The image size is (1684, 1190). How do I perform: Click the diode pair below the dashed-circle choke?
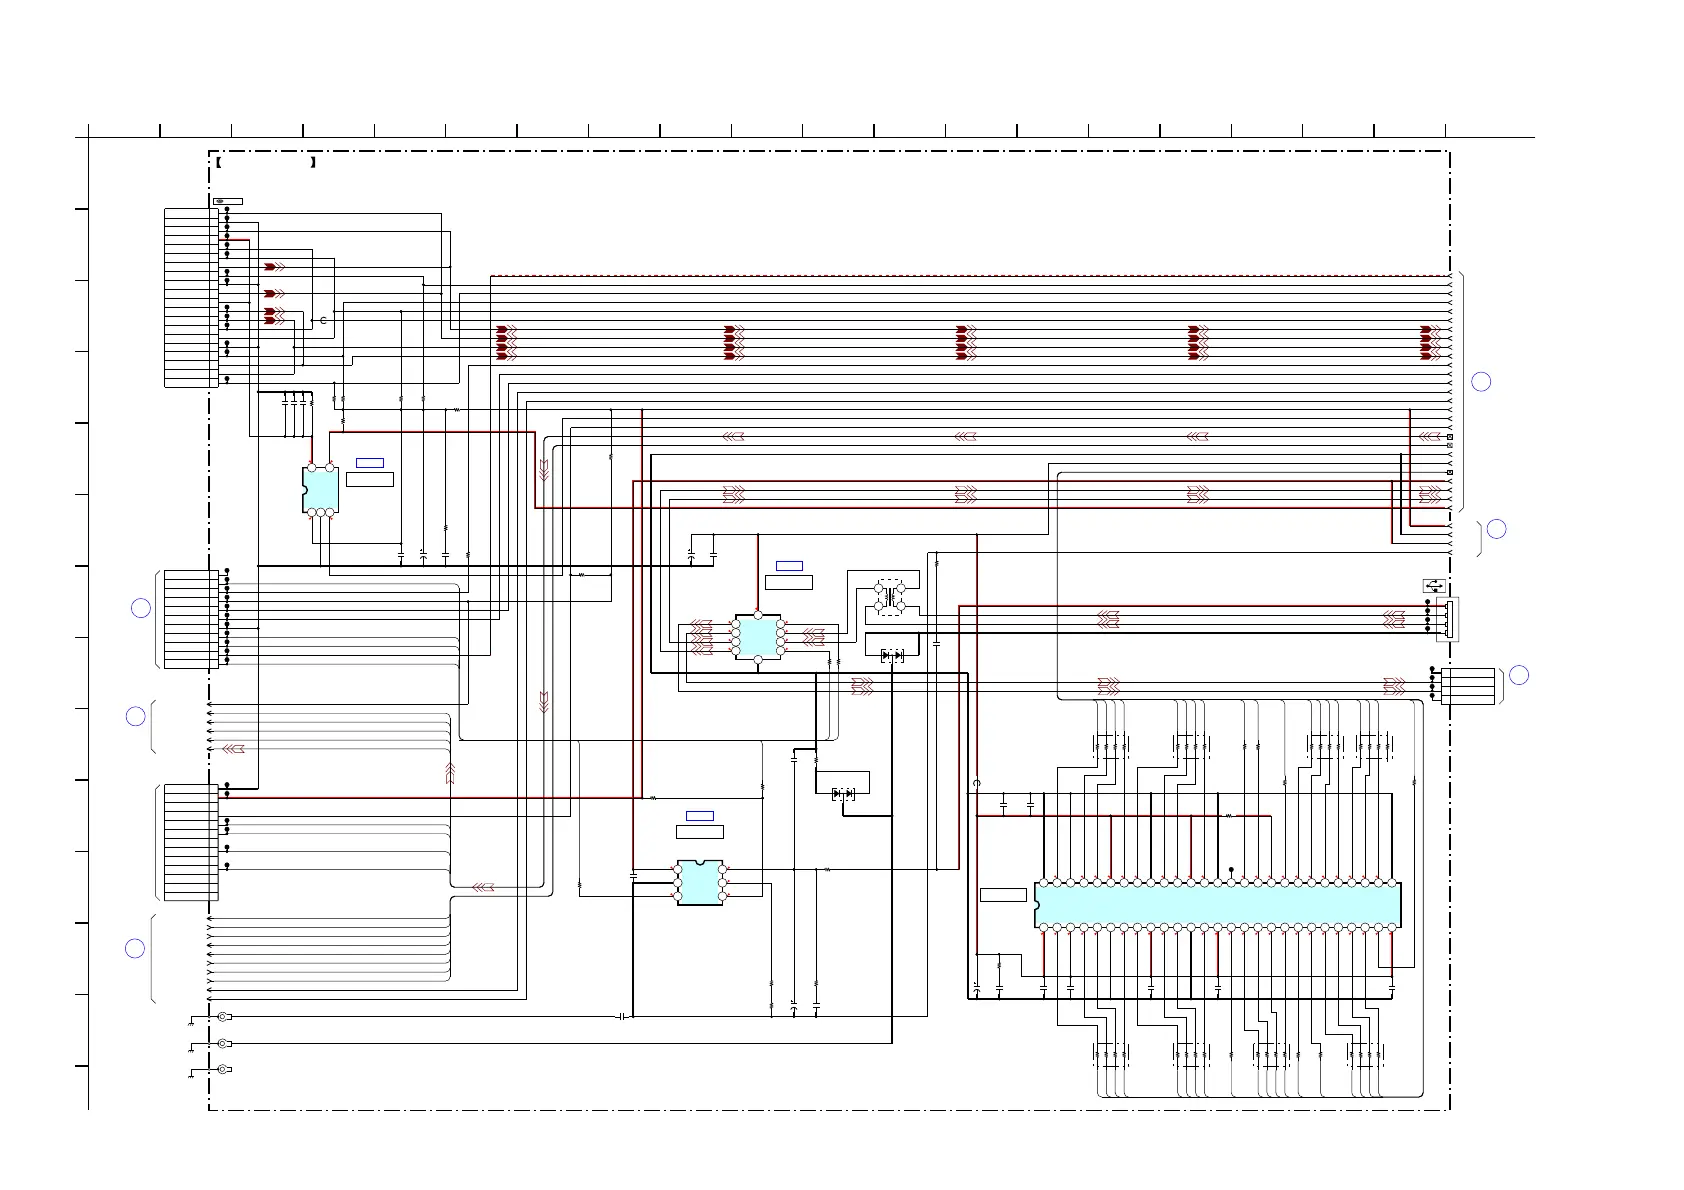click(x=892, y=655)
